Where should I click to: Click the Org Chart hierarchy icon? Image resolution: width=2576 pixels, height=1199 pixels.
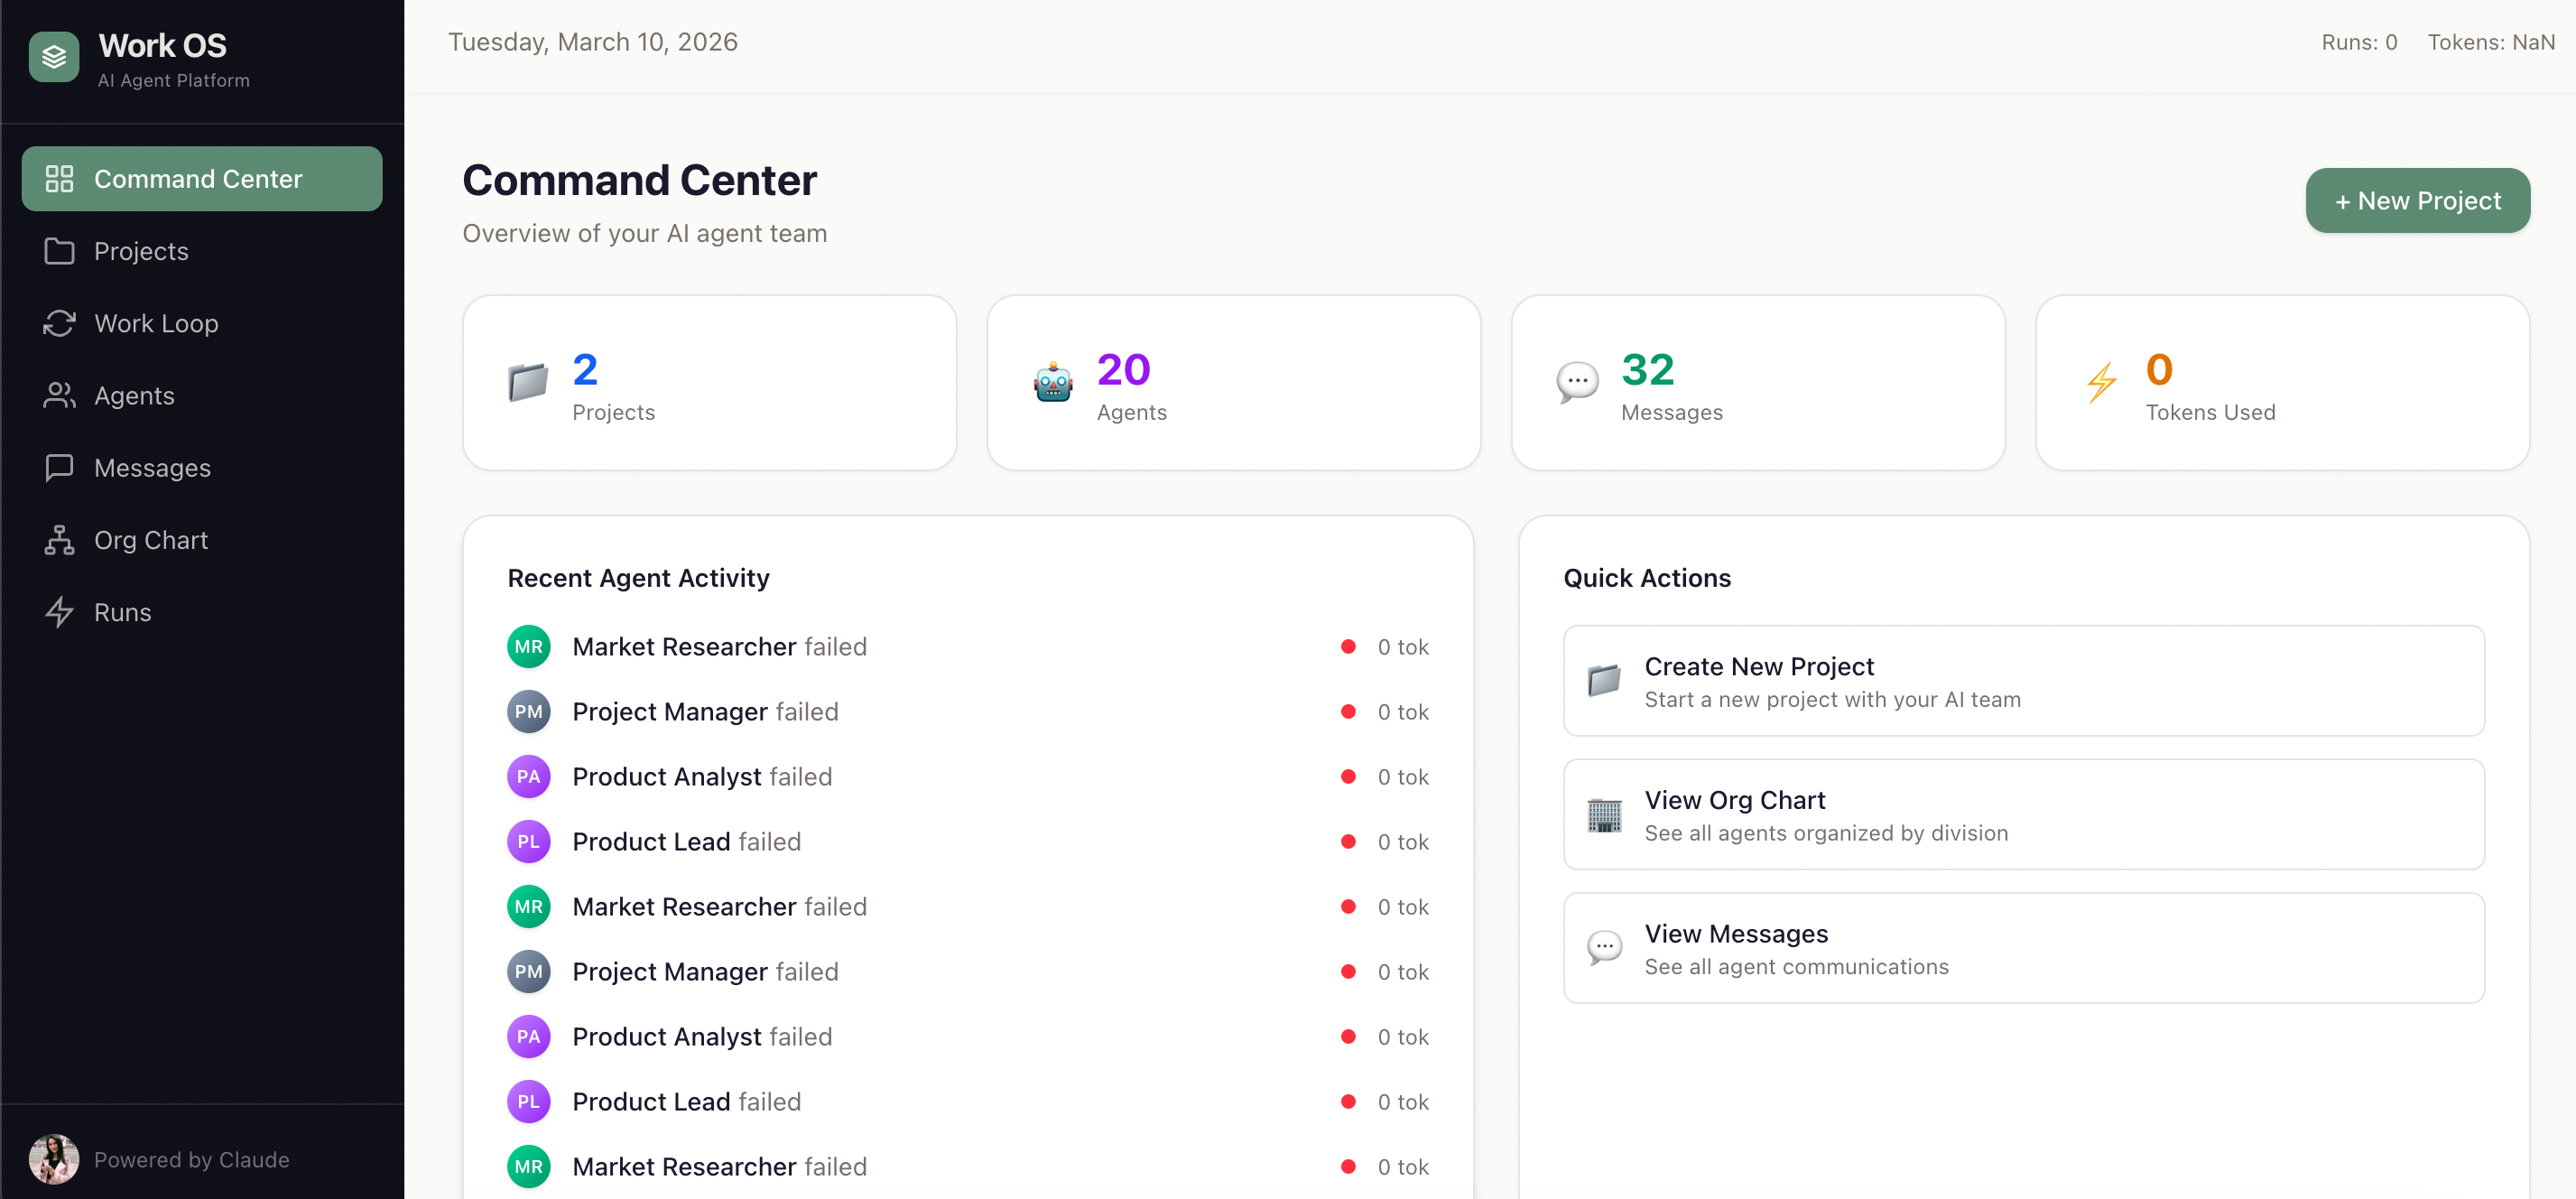(59, 539)
